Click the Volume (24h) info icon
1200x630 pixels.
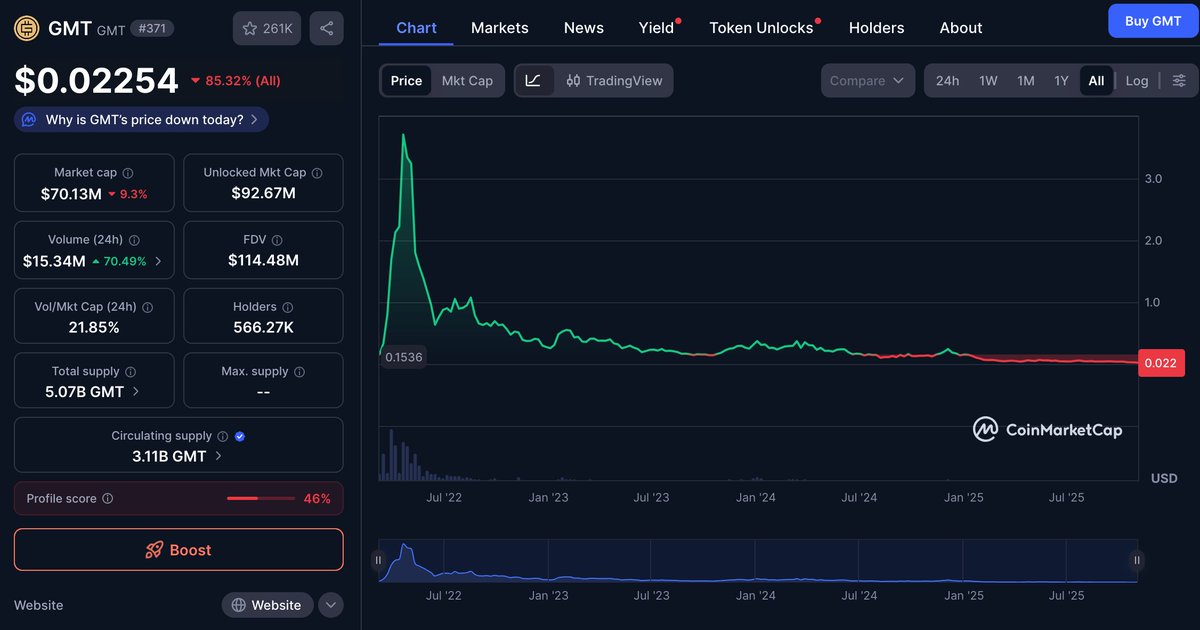134,241
